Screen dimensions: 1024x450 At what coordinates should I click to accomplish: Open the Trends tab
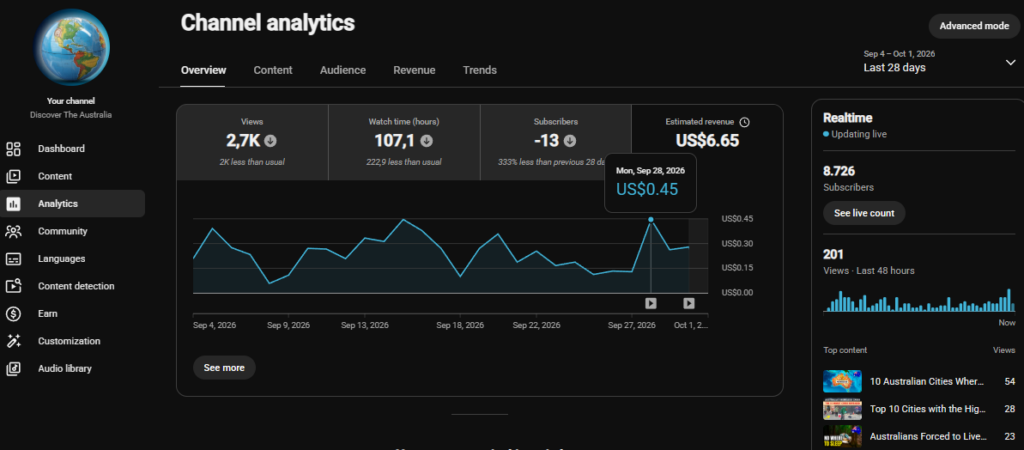[x=480, y=70]
